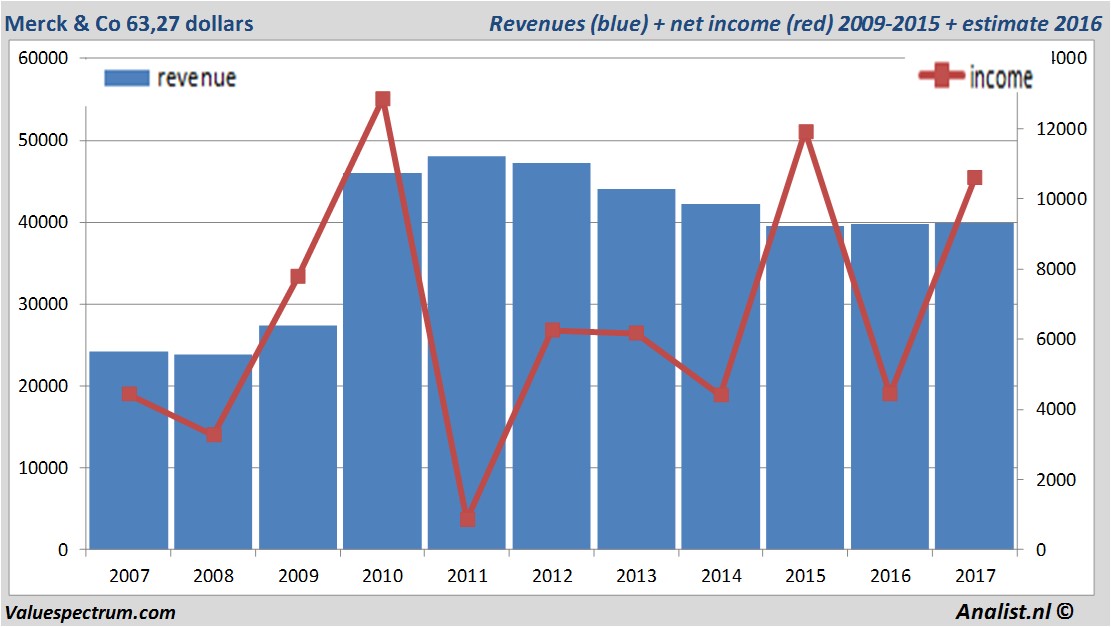Click the 2011 revenue bar

click(x=467, y=353)
